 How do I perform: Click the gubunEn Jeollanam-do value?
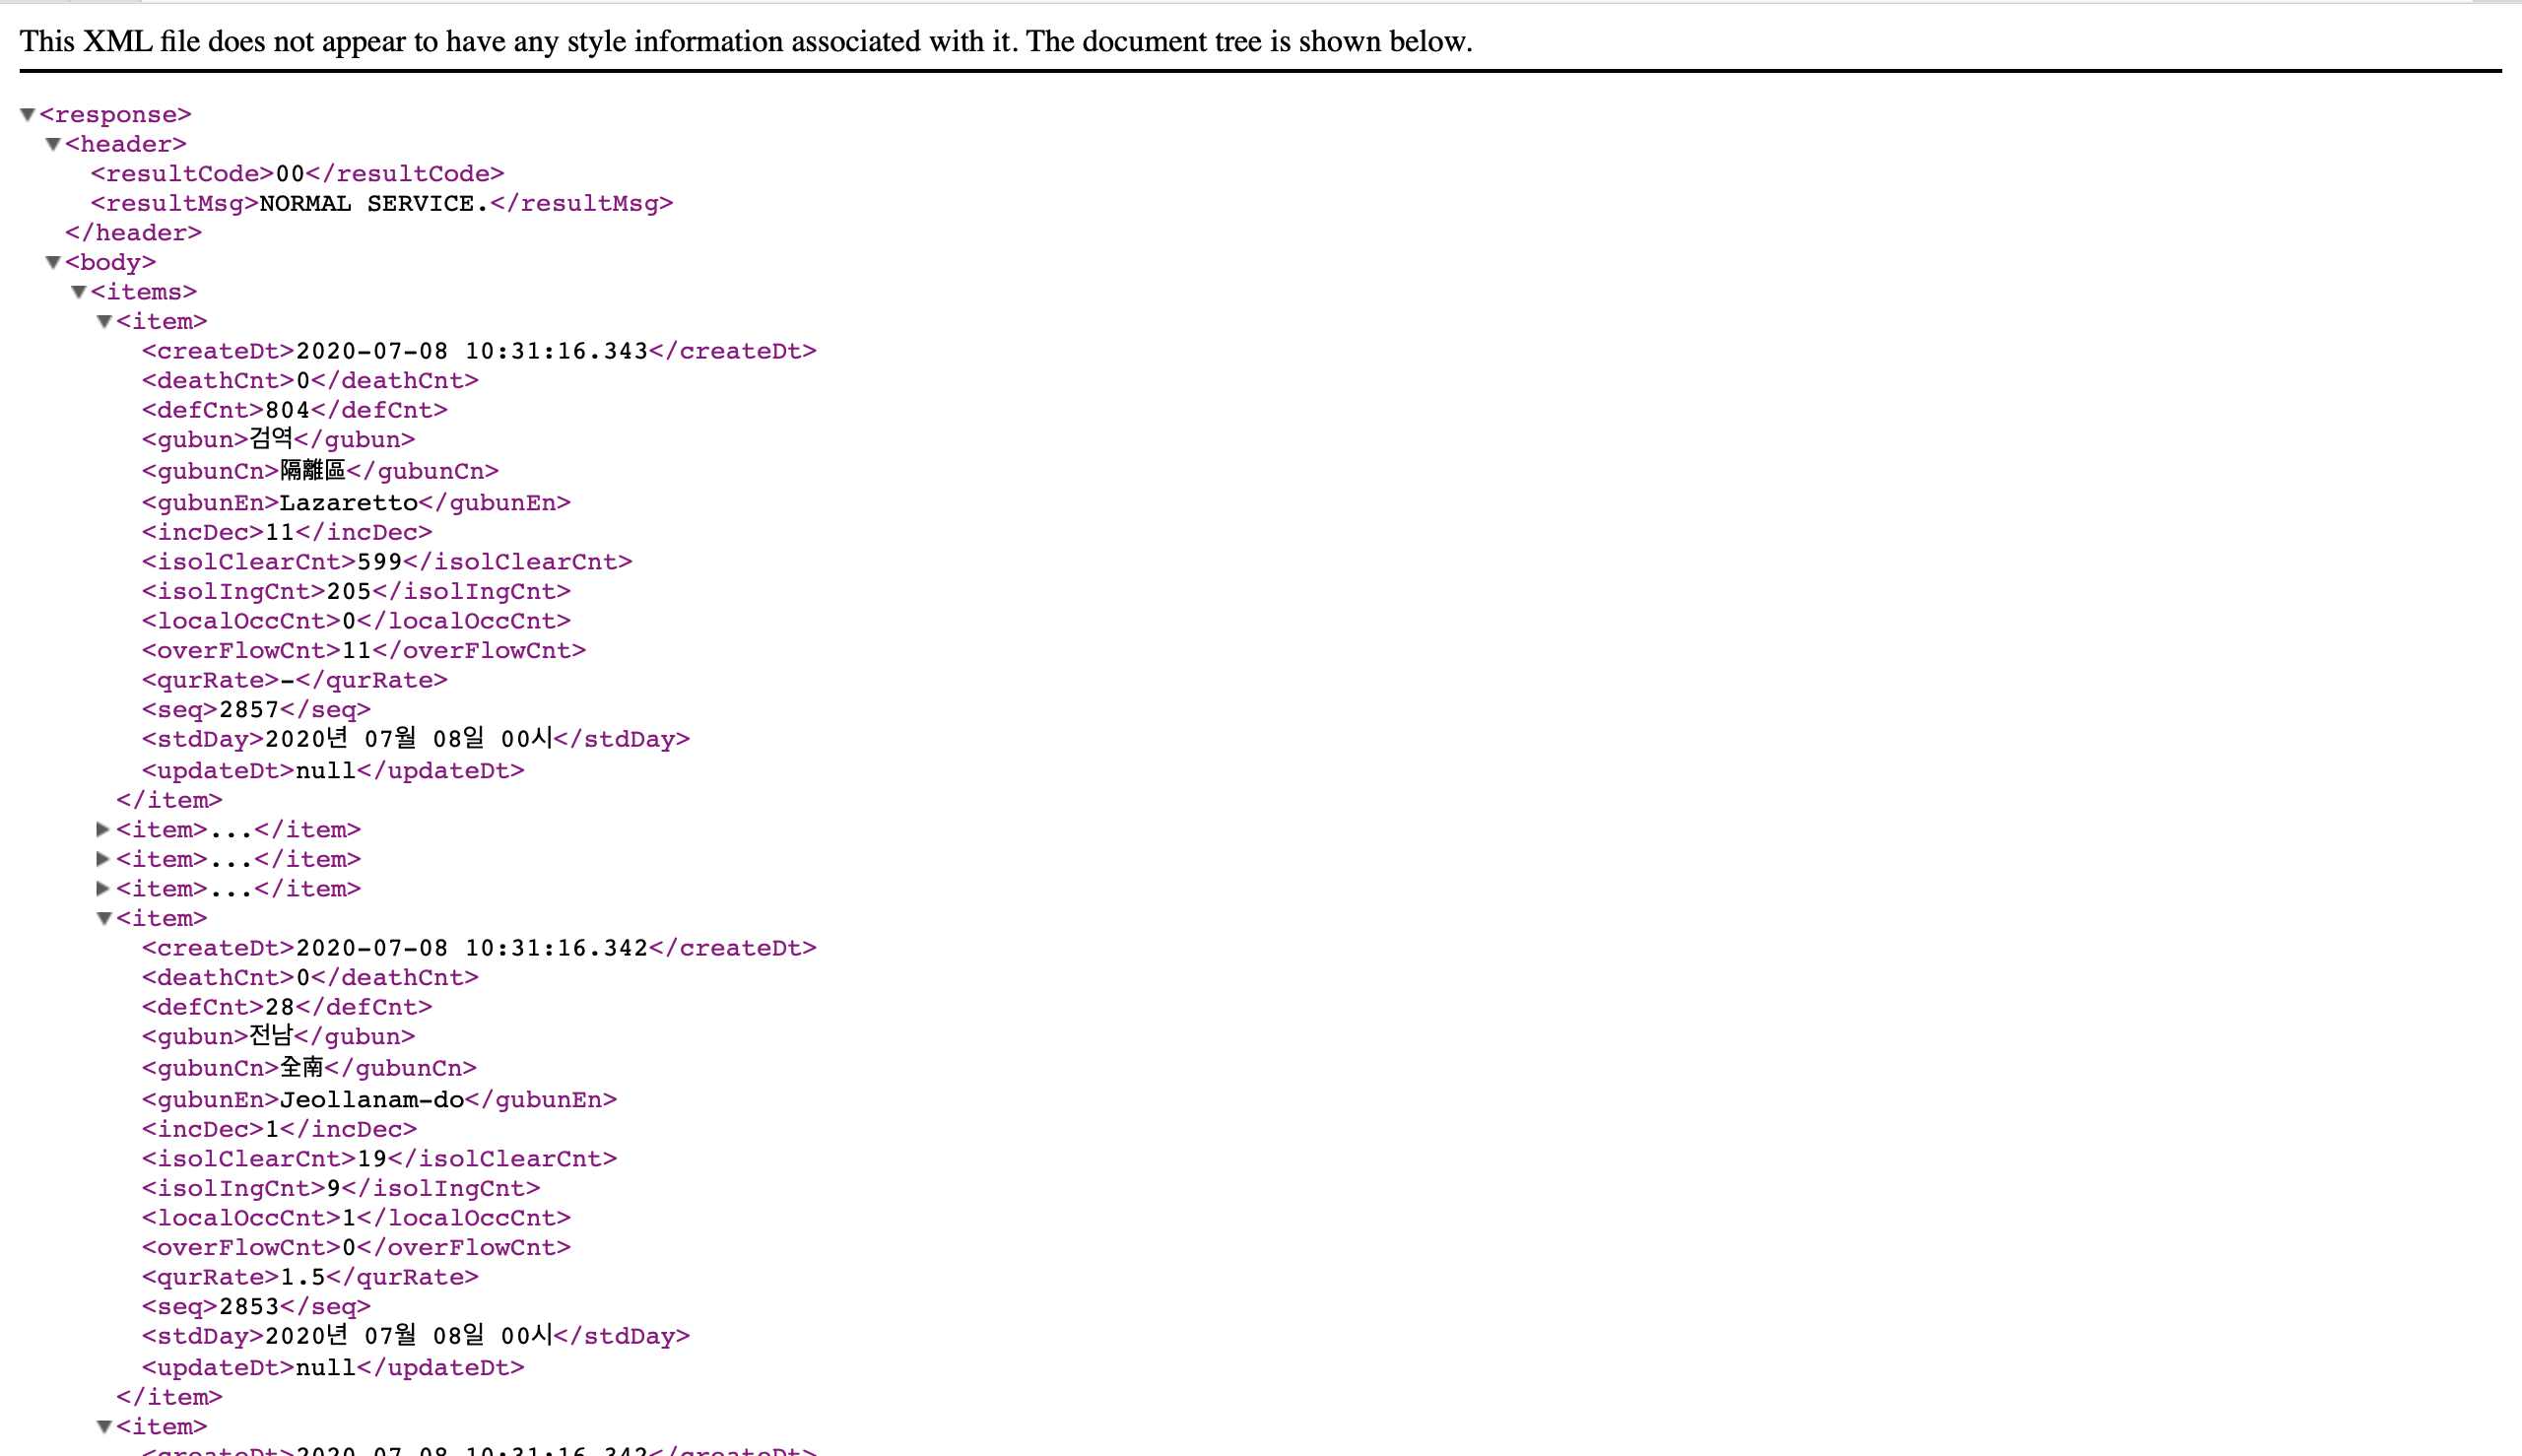click(x=371, y=1099)
